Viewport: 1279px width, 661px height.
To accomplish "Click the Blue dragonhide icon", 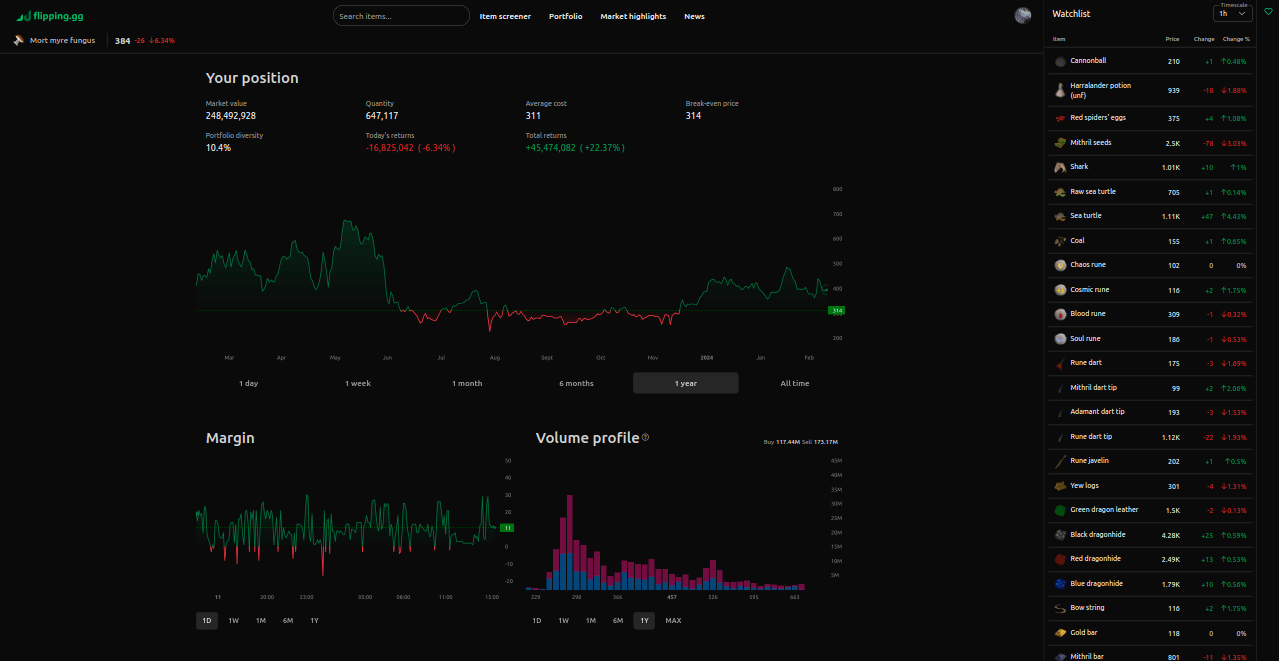I will point(1060,583).
